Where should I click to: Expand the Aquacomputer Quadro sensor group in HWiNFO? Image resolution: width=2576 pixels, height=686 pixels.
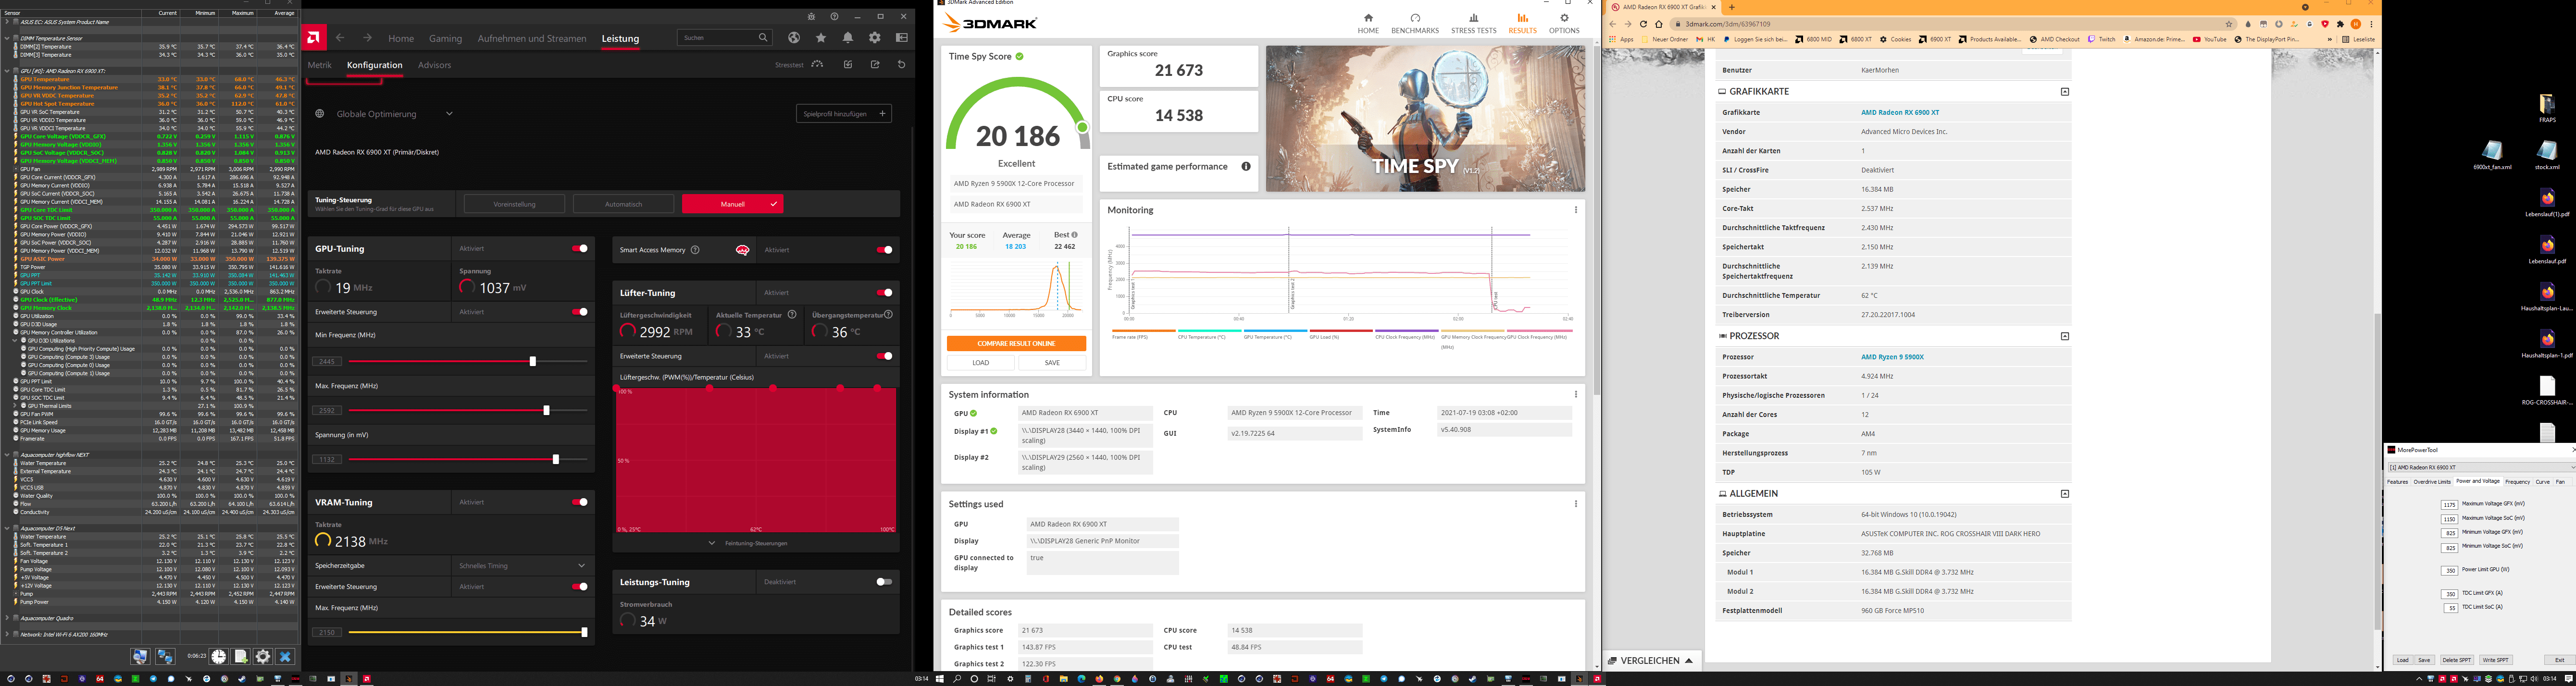(x=7, y=618)
